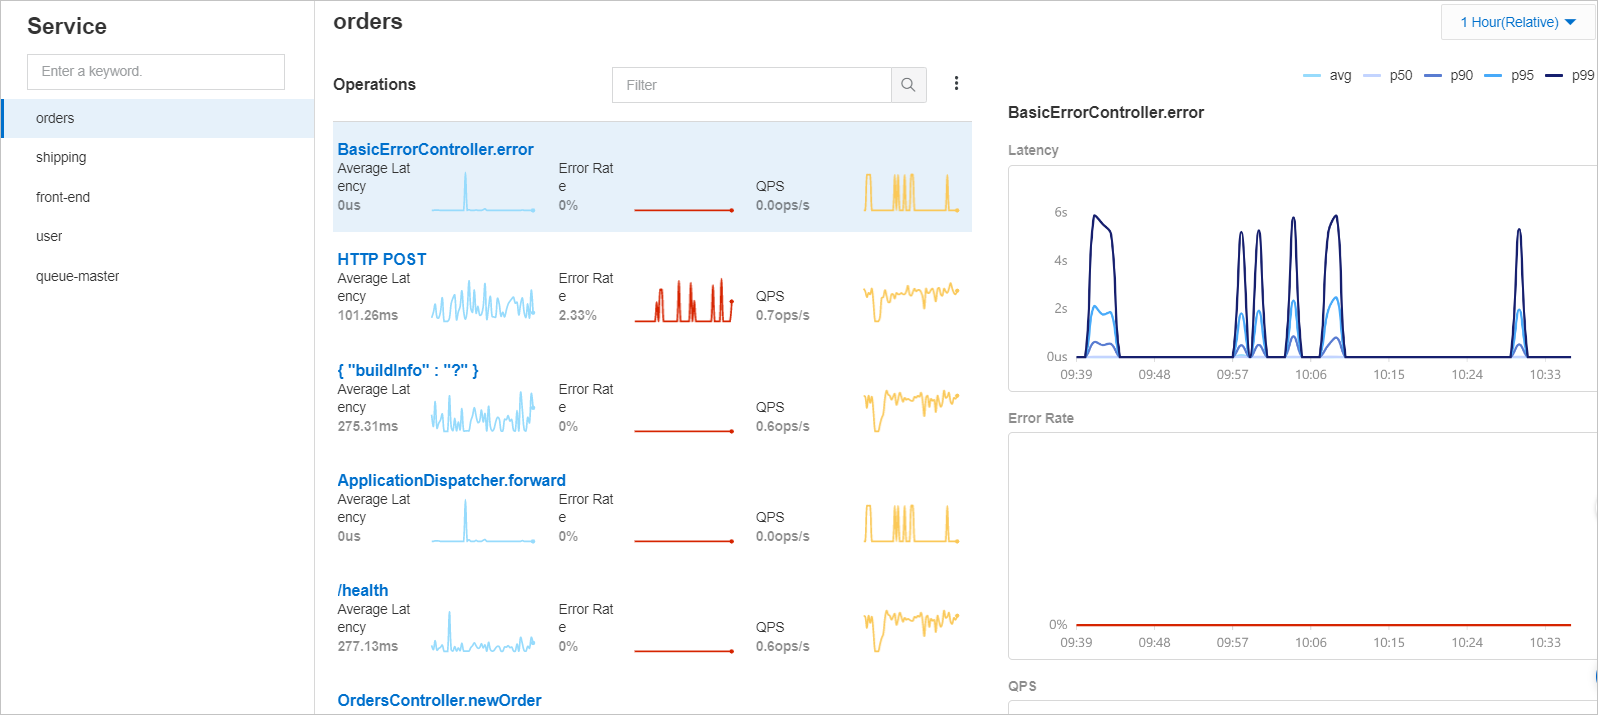Toggle the p95 series in the legend
The width and height of the screenshot is (1598, 715).
(1509, 75)
